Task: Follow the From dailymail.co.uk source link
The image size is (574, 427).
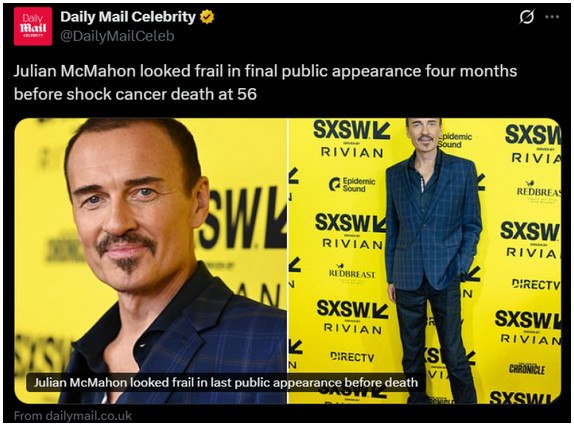Action: coord(73,416)
